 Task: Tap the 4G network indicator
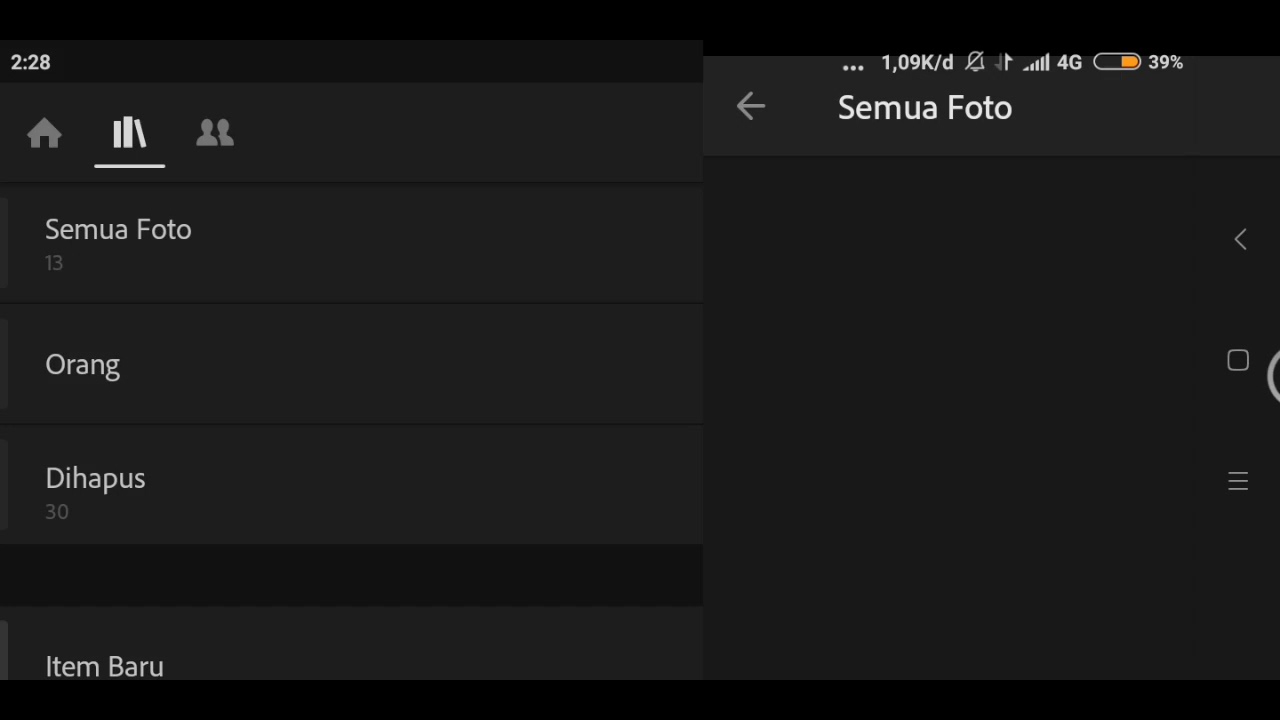[1069, 63]
